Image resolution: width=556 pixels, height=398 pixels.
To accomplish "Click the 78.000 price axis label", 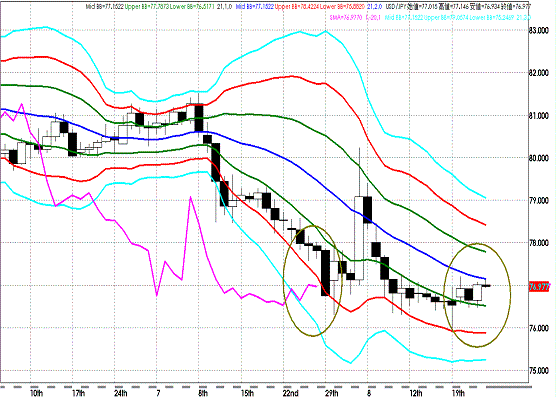I will 539,243.
